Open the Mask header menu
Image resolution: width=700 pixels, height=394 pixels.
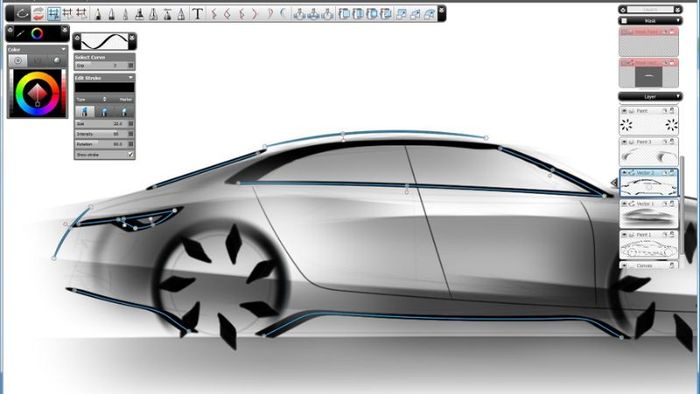click(x=650, y=21)
